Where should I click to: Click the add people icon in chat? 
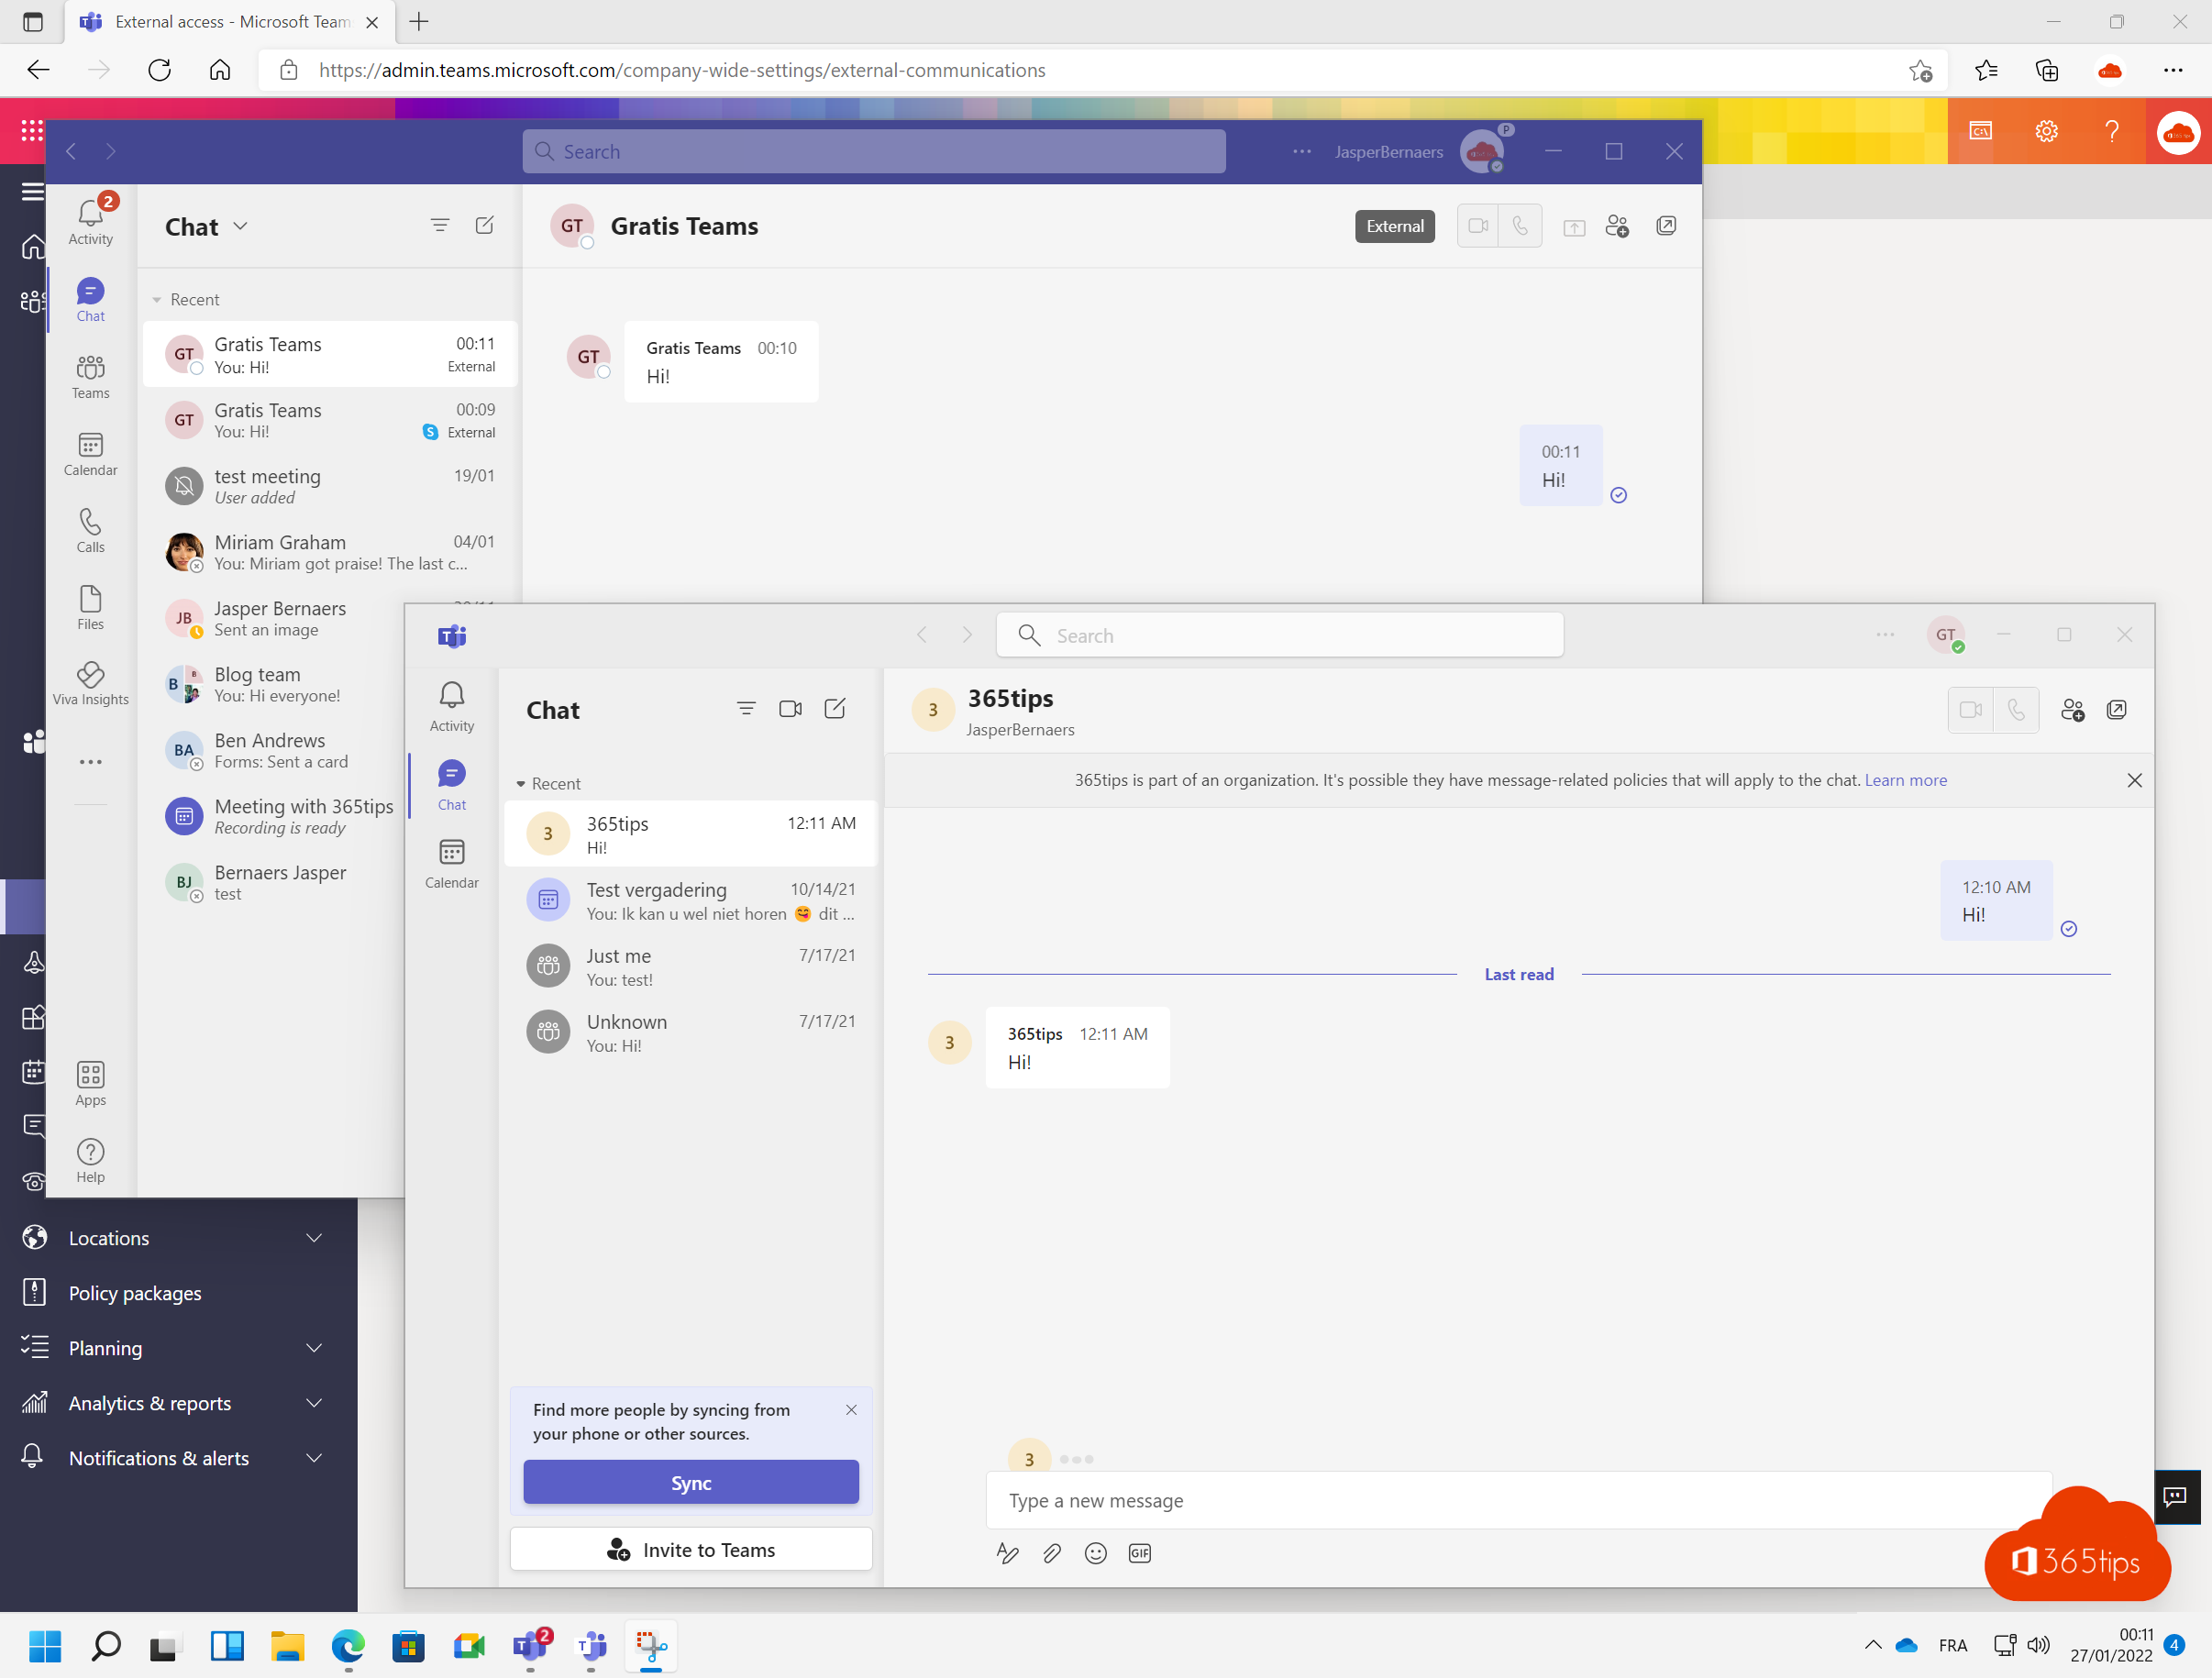click(2073, 707)
